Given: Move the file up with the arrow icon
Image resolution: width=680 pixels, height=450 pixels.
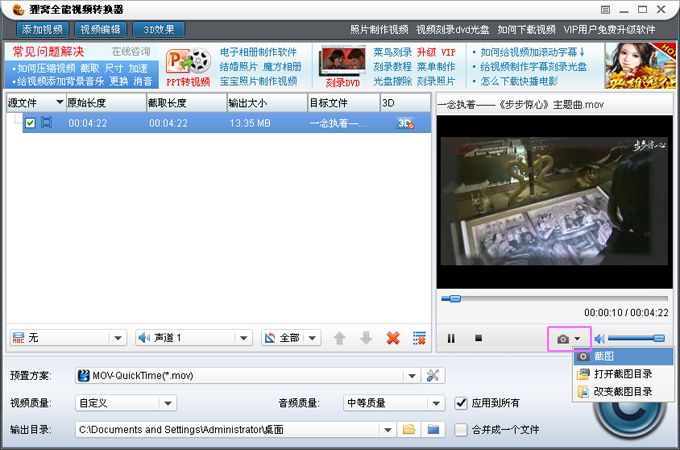Looking at the screenshot, I should pyautogui.click(x=340, y=338).
